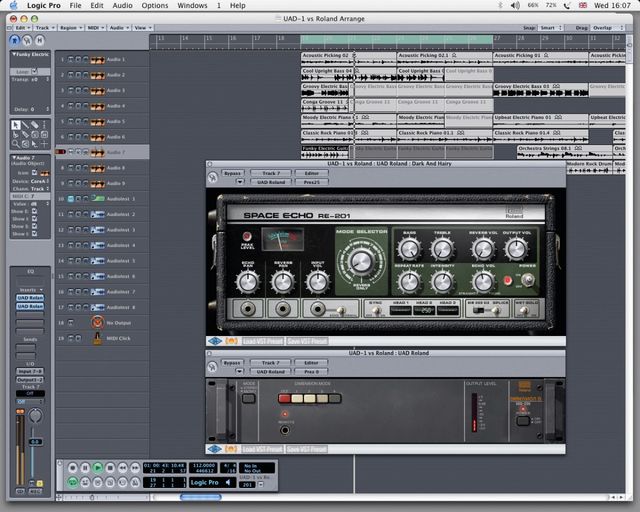Viewport: 640px width, 512px height.
Task: Click the MIDI Click metronome track icon
Action: [x=98, y=338]
